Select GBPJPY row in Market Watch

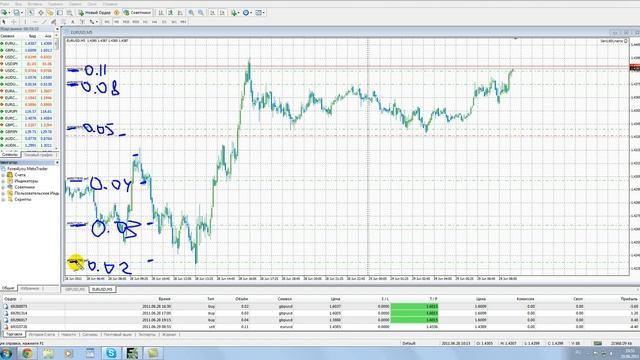(27, 132)
